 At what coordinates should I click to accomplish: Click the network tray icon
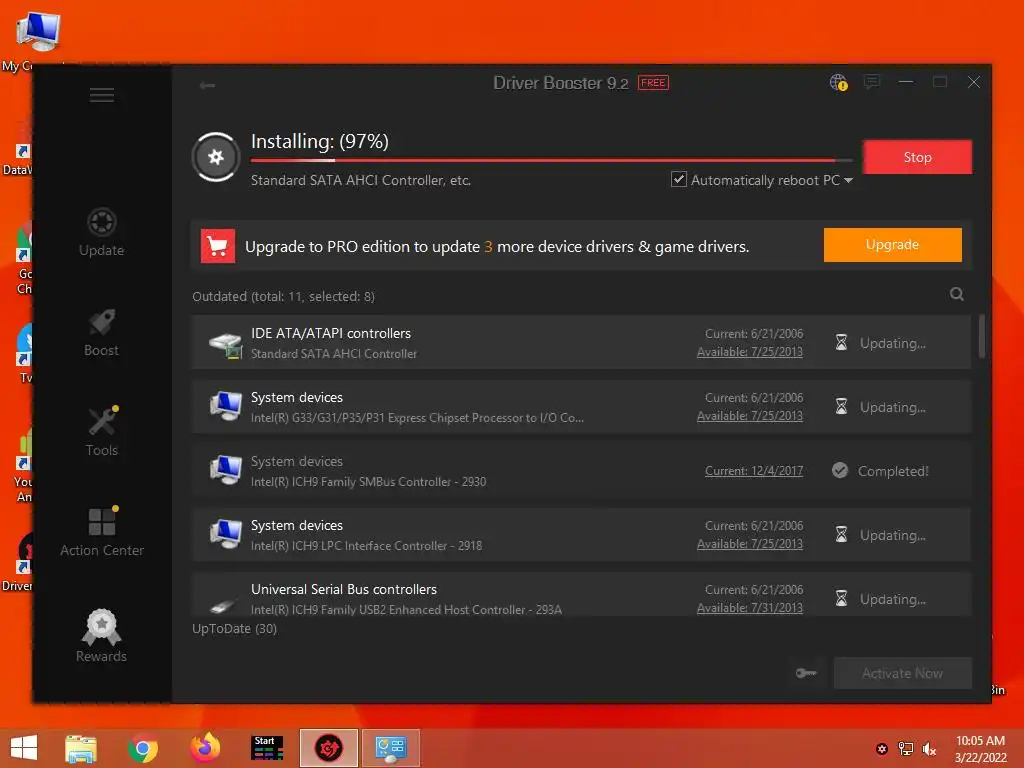[906, 749]
